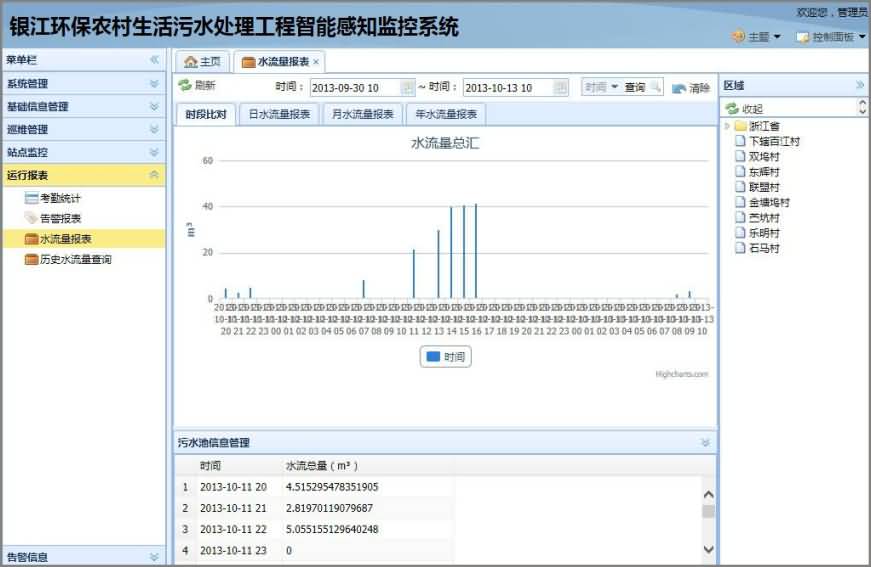This screenshot has height=567, width=871.
Task: Open the 主题 theme dropdown
Action: click(x=757, y=37)
